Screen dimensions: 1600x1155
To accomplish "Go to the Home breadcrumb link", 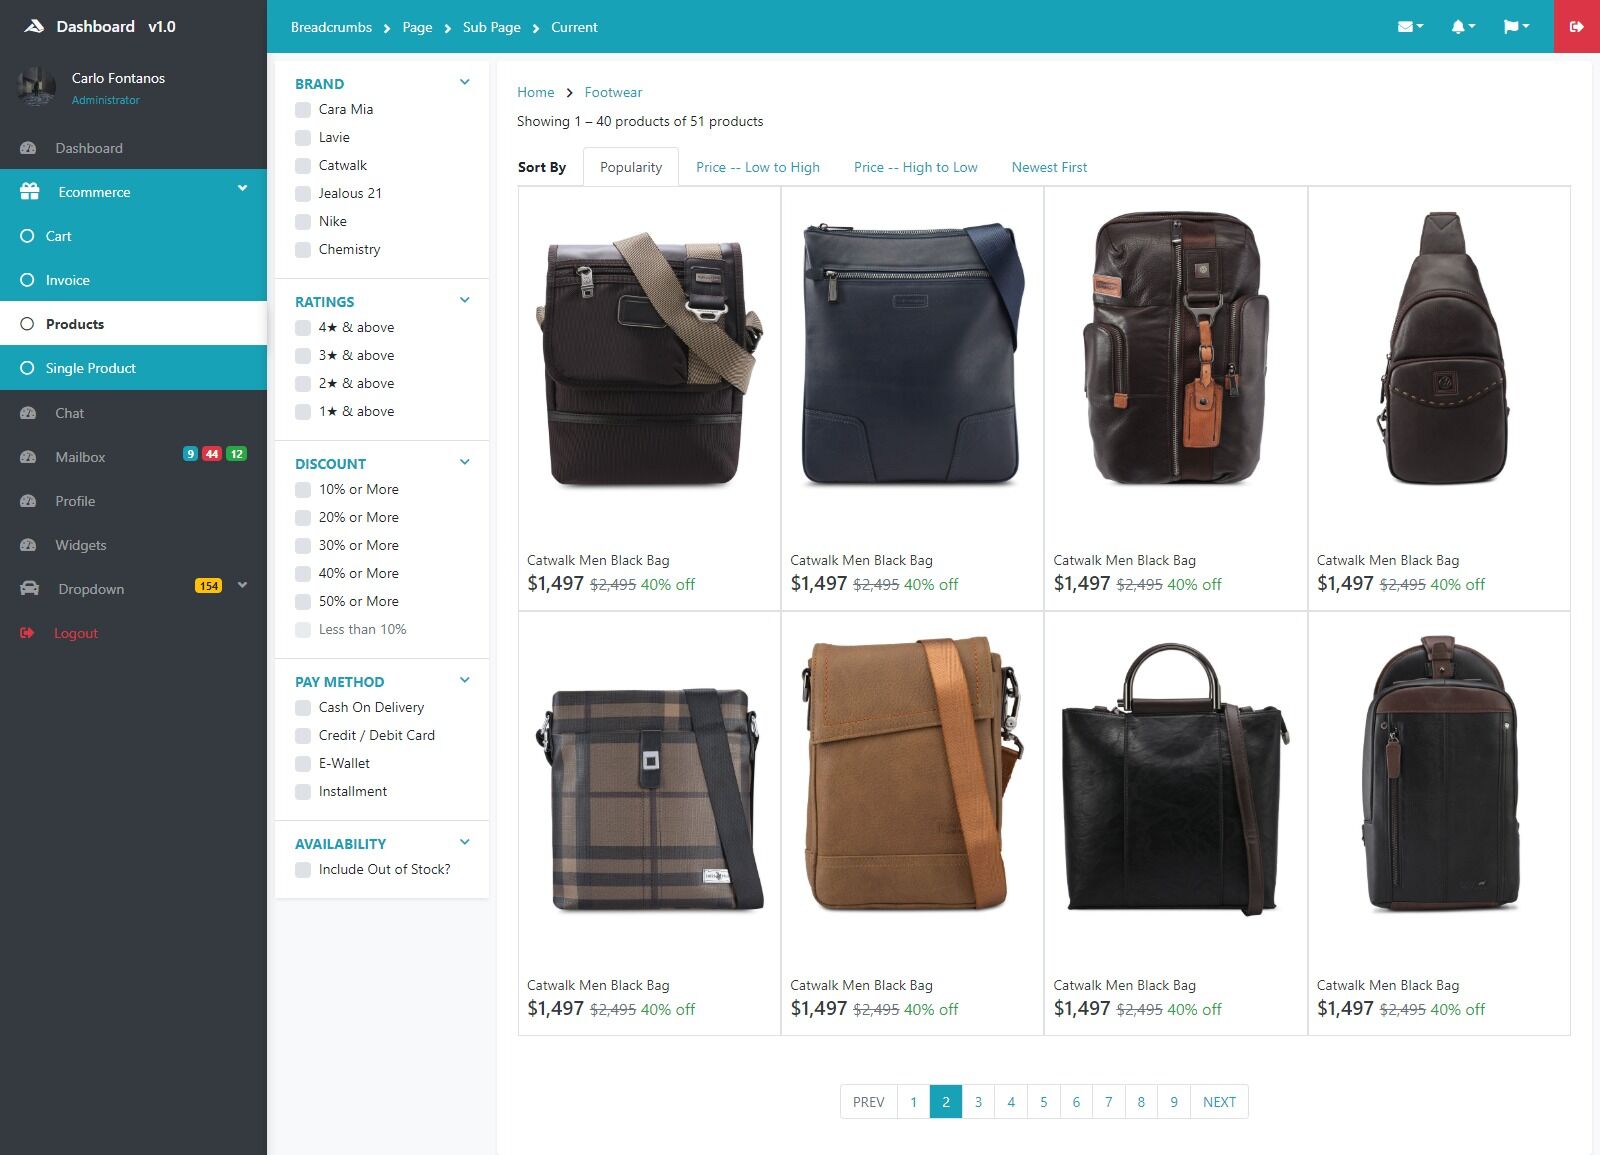I will click(x=536, y=92).
